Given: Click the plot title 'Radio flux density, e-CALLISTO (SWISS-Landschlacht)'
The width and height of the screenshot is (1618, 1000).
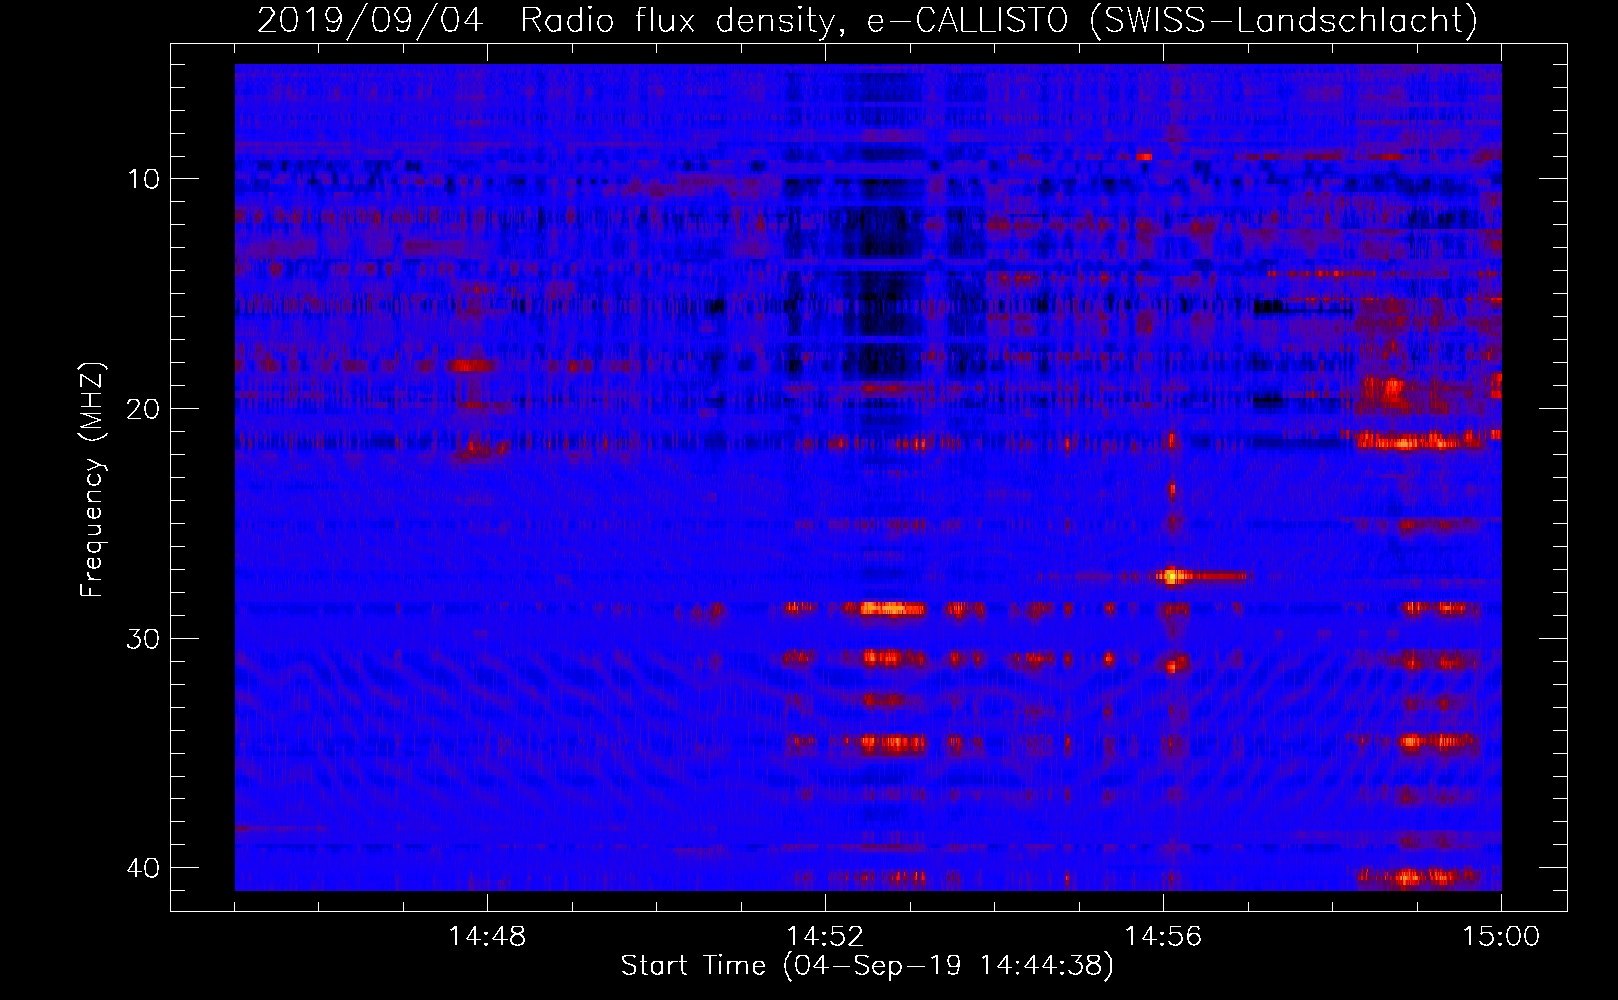Looking at the screenshot, I should point(999,20).
